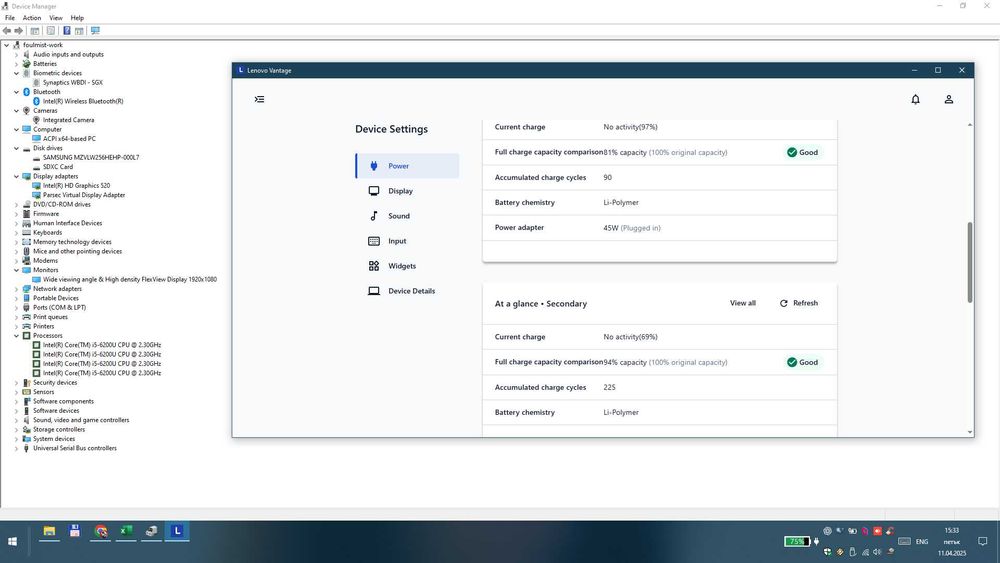1000x563 pixels.
Task: Select the SDXC Card entry
Action: coord(57,167)
